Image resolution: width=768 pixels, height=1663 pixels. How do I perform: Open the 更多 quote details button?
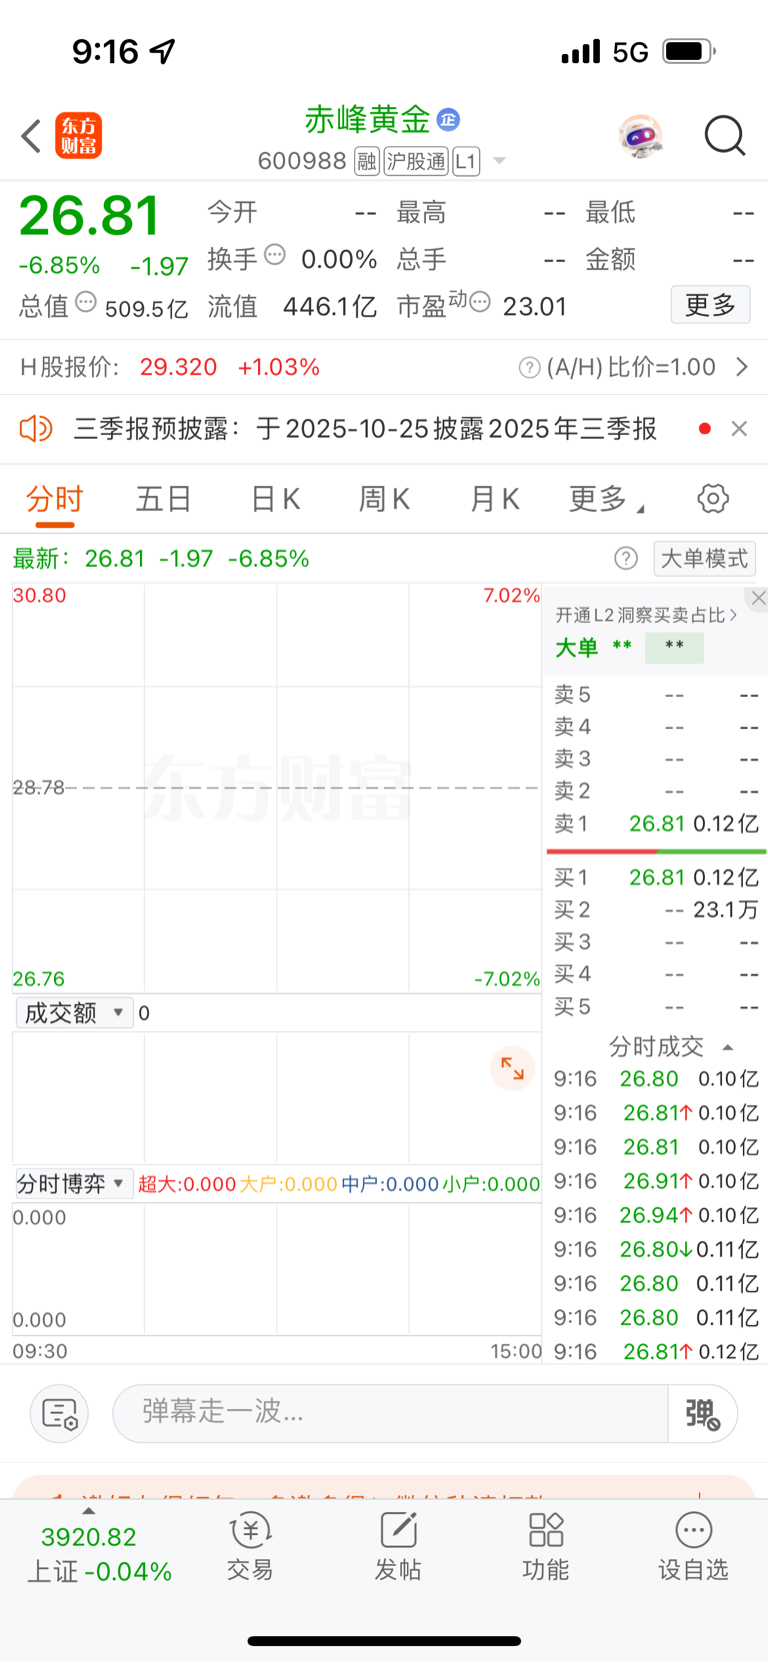[x=710, y=305]
